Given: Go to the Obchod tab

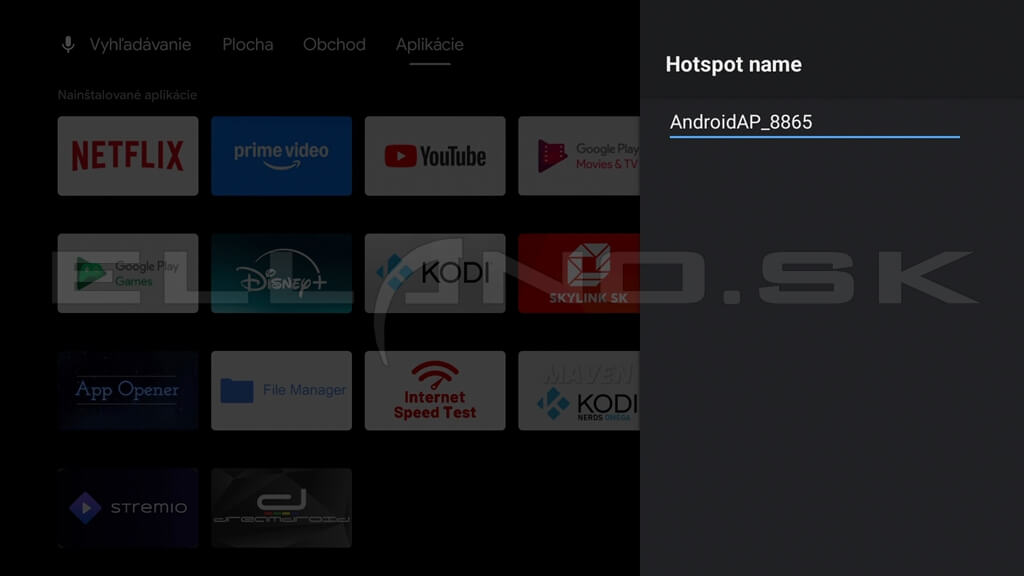Looking at the screenshot, I should (334, 45).
